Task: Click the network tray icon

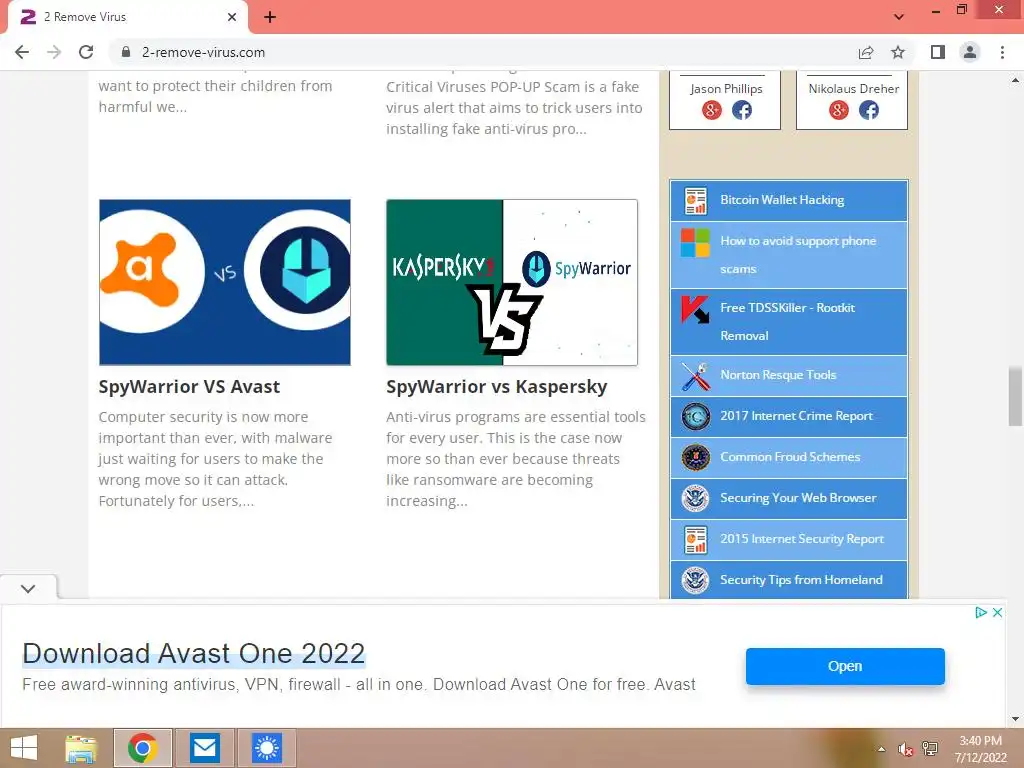Action: (x=930, y=749)
